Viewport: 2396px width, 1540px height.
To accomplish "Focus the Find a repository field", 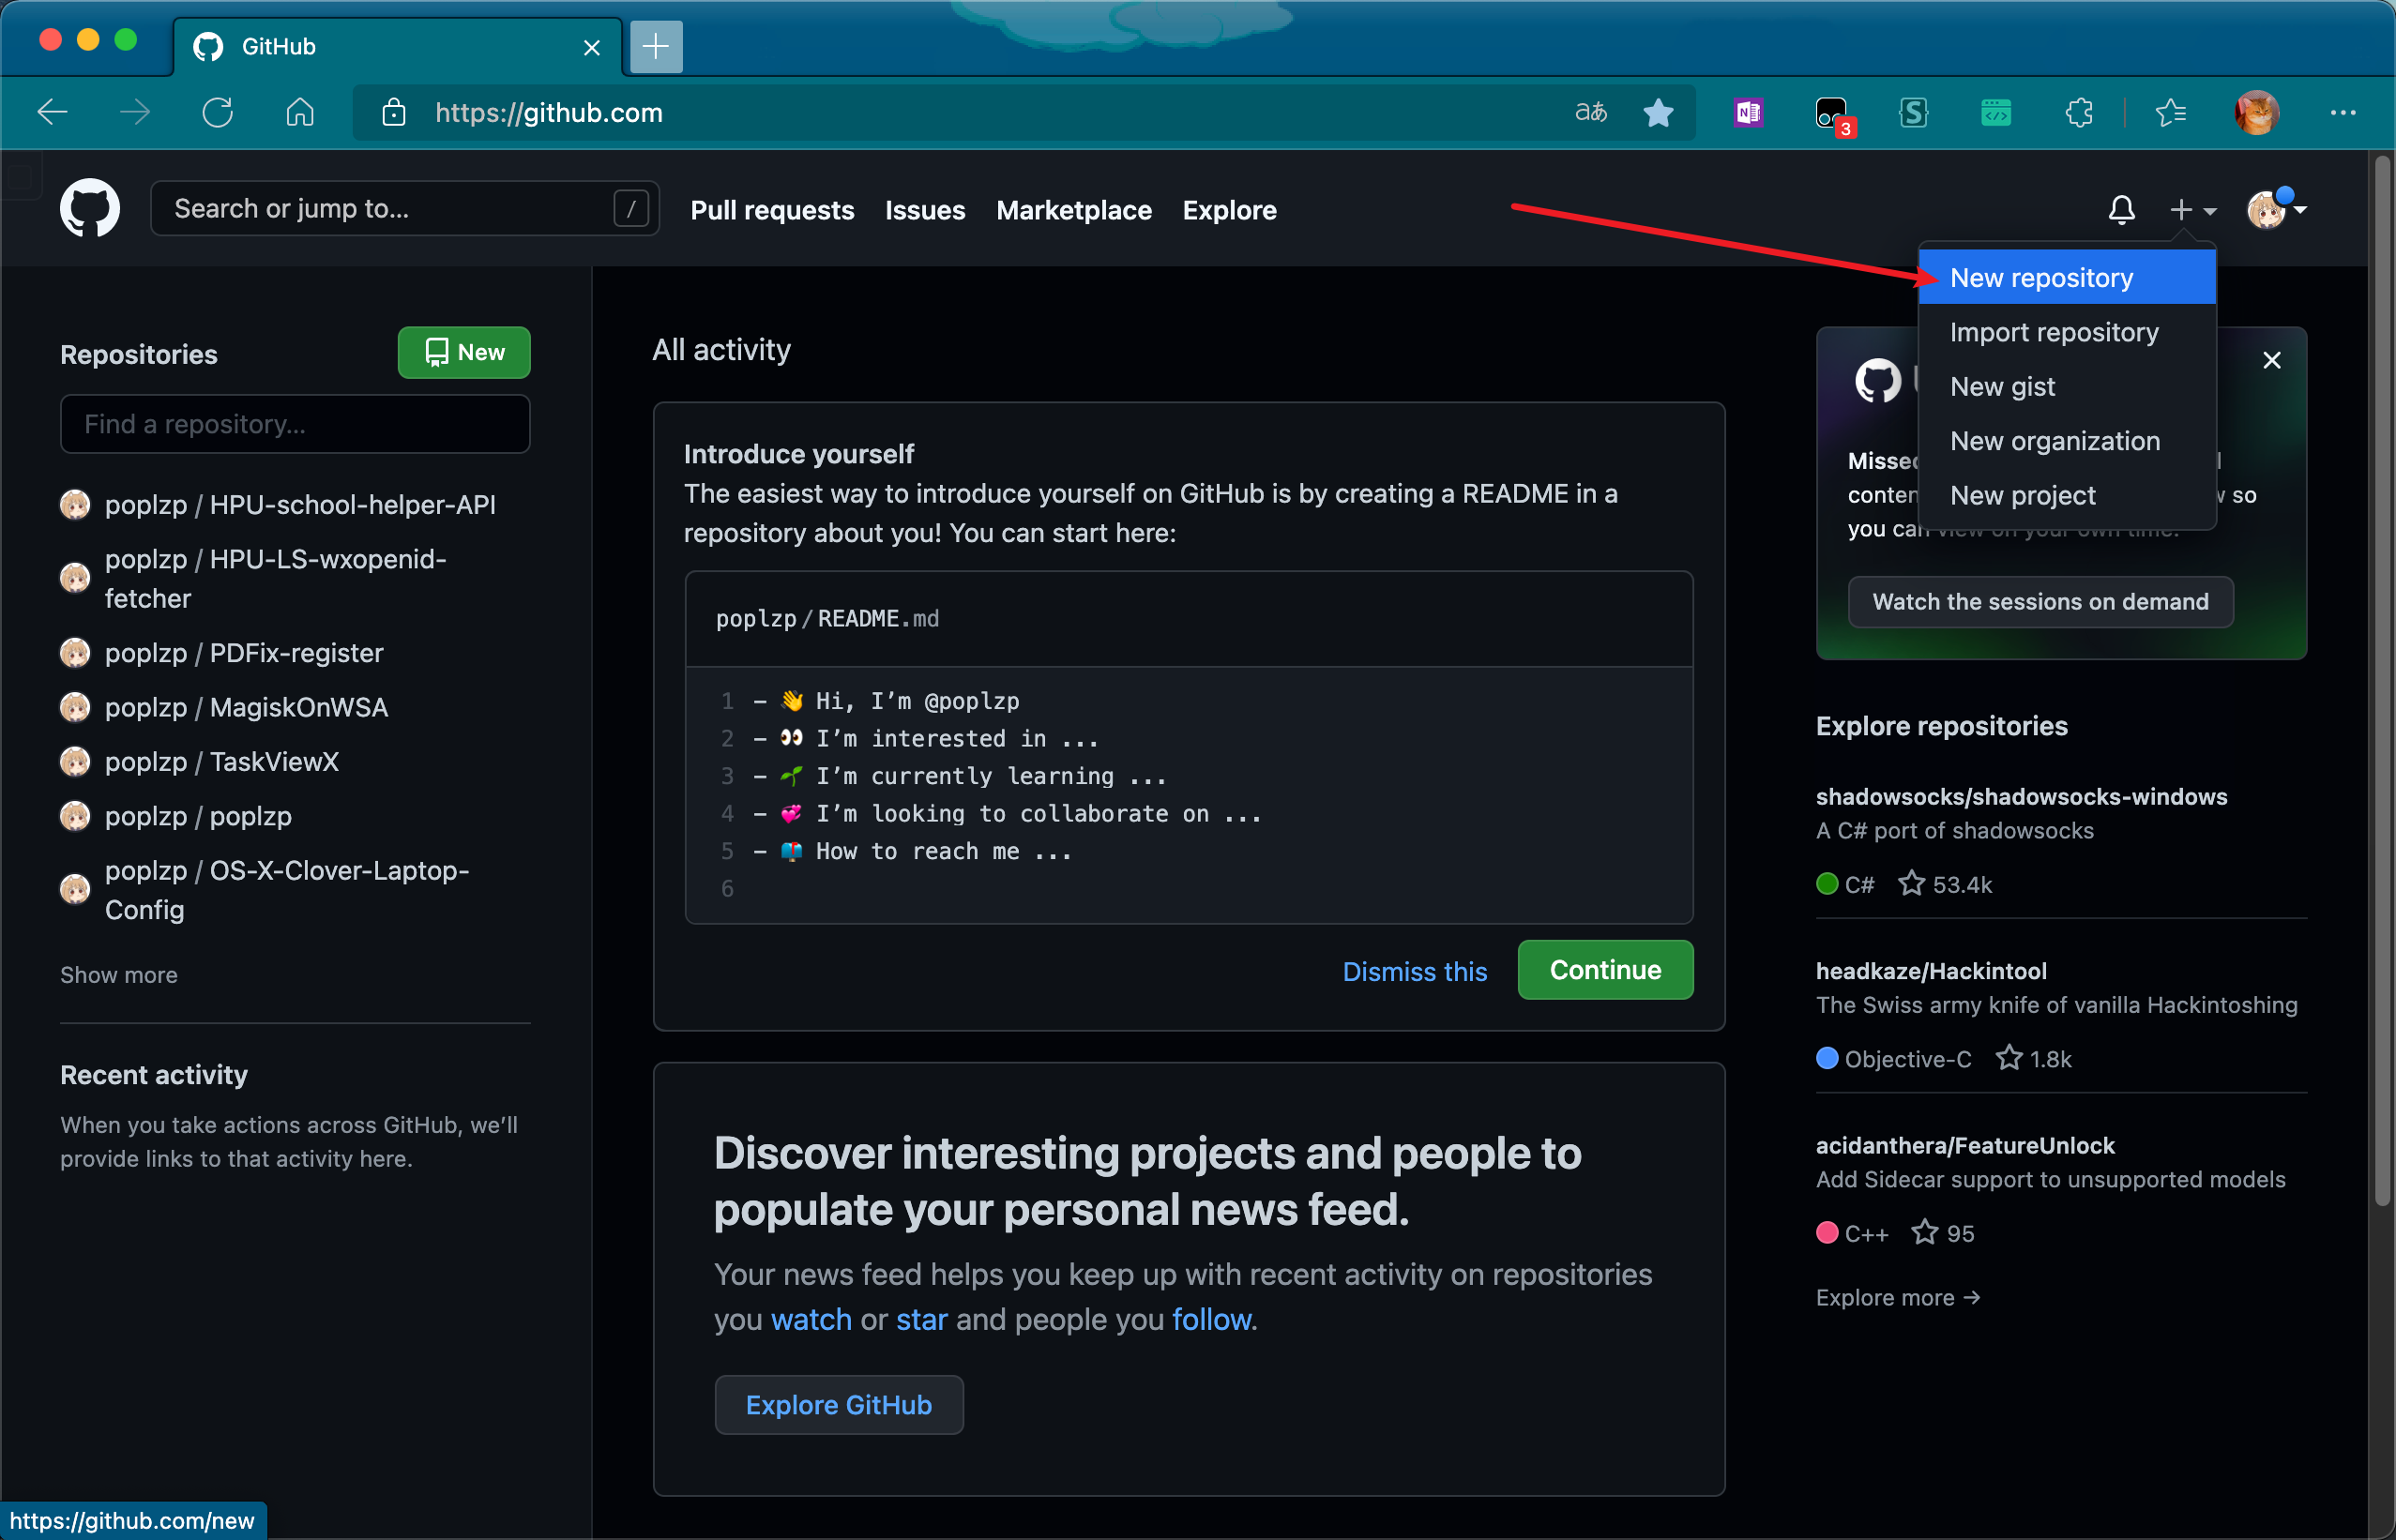I will pyautogui.click(x=295, y=424).
